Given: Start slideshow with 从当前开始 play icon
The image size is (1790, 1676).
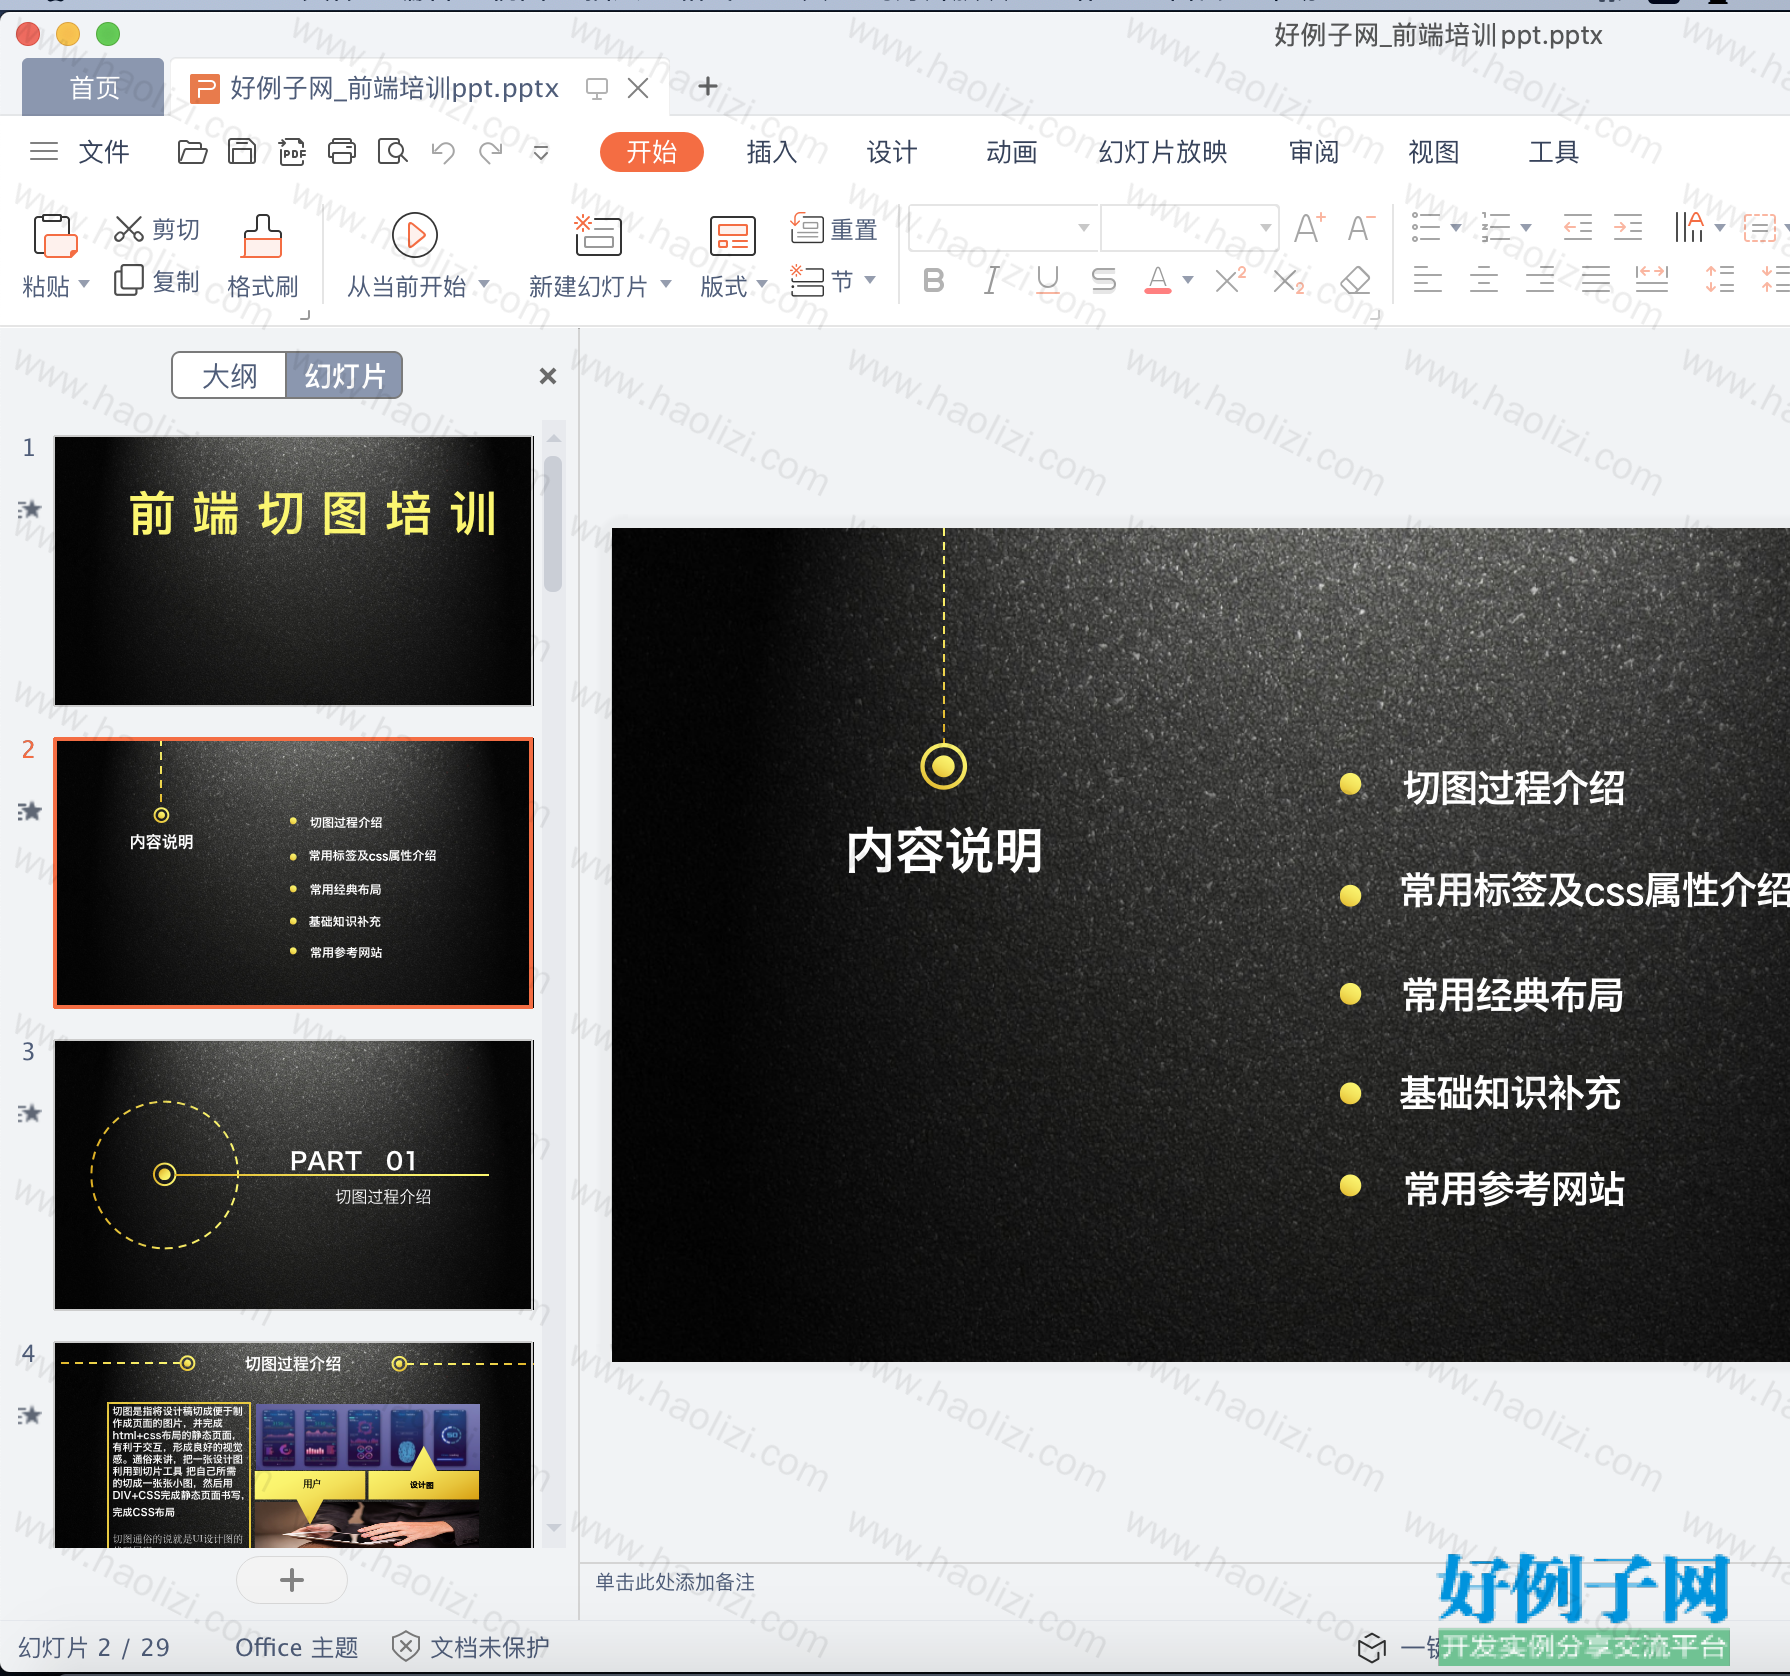Looking at the screenshot, I should (415, 236).
